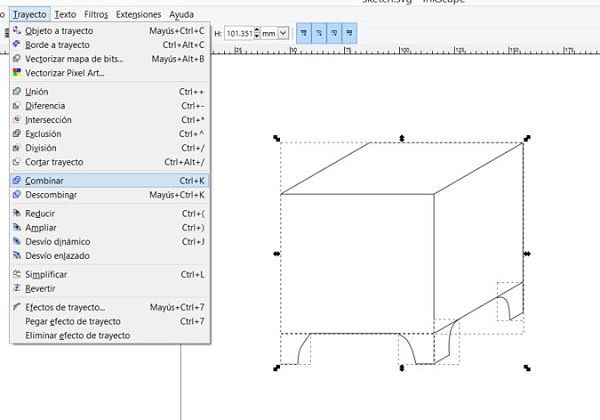Viewport: 600px width, 420px height.
Task: Open the Ayuda menu
Action: pos(181,15)
